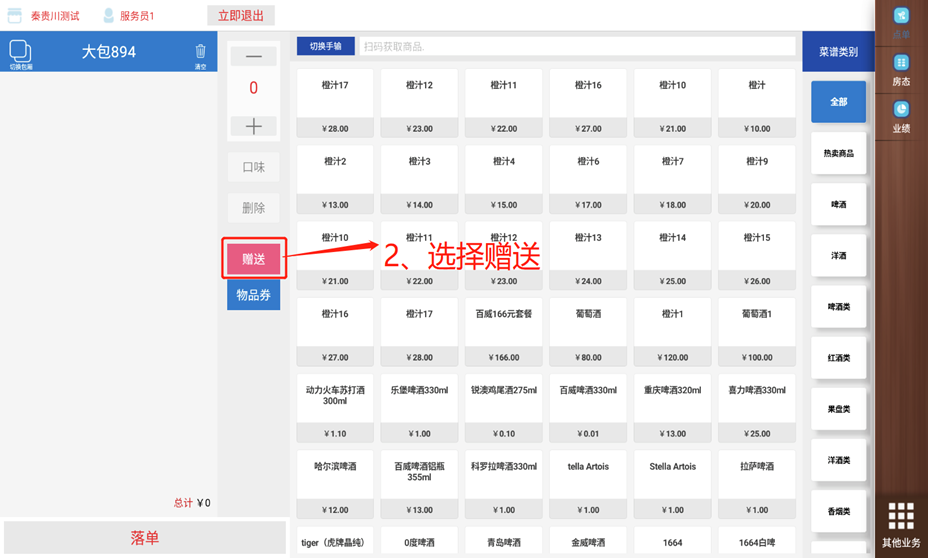Viewport: 928px width, 558px height.
Task: Add 橙汁2 priced ¥13.00
Action: pyautogui.click(x=335, y=179)
